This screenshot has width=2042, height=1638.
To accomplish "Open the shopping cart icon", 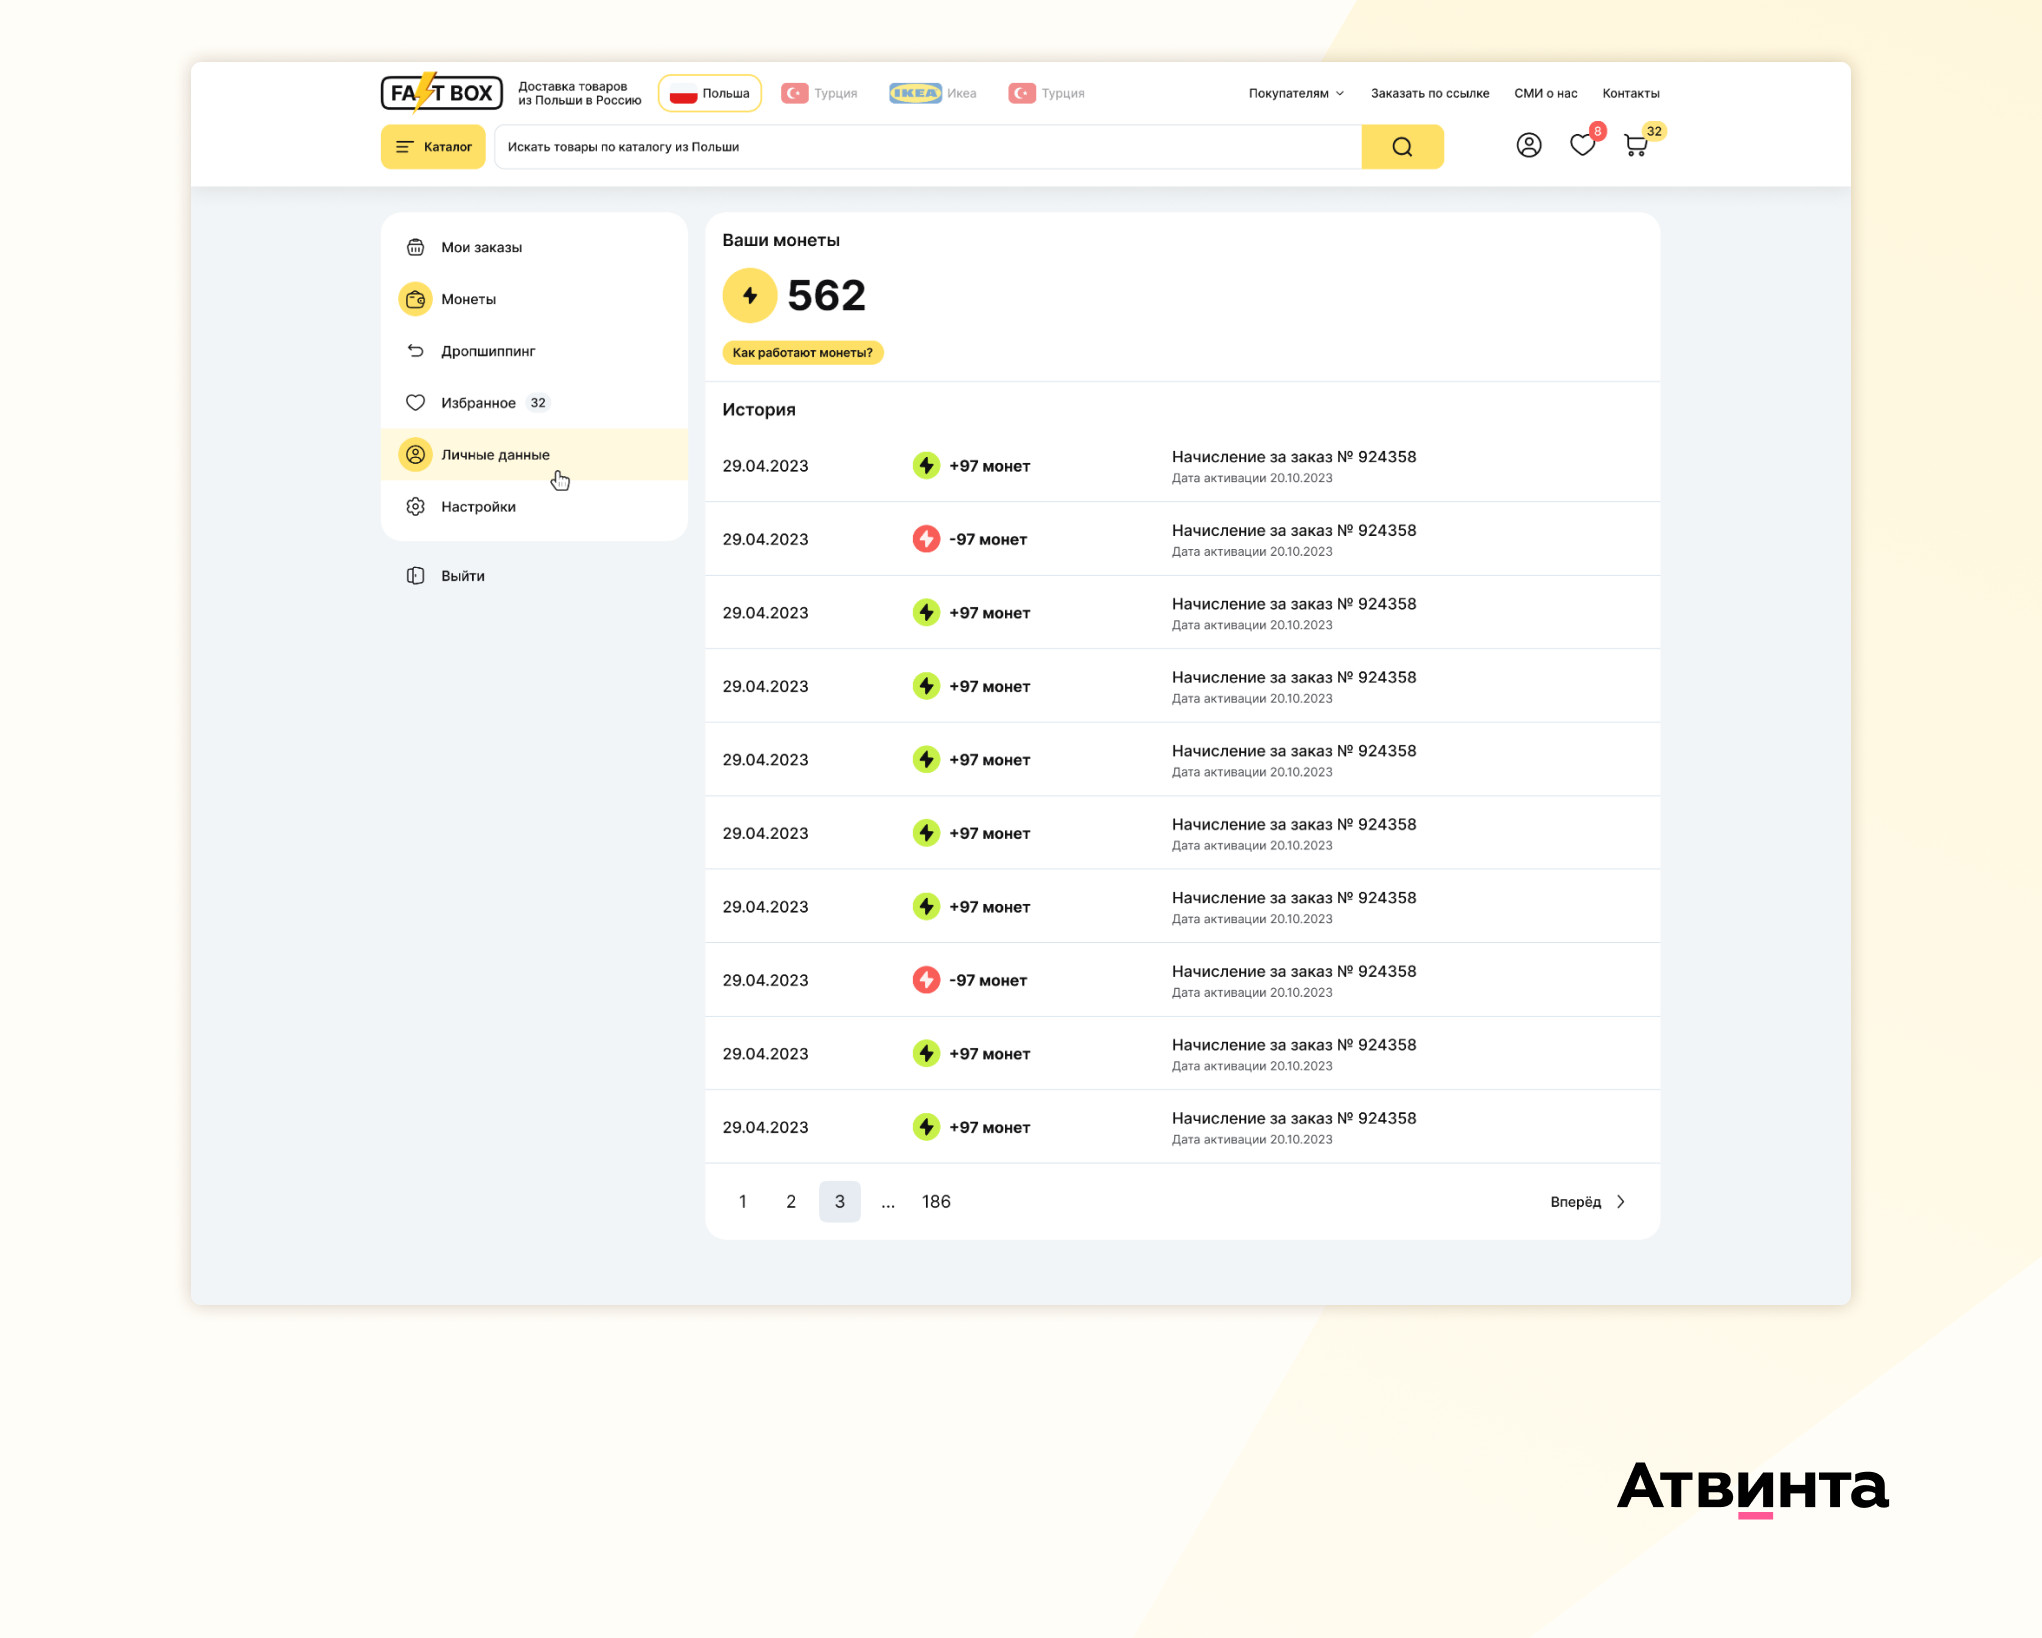I will 1636,146.
